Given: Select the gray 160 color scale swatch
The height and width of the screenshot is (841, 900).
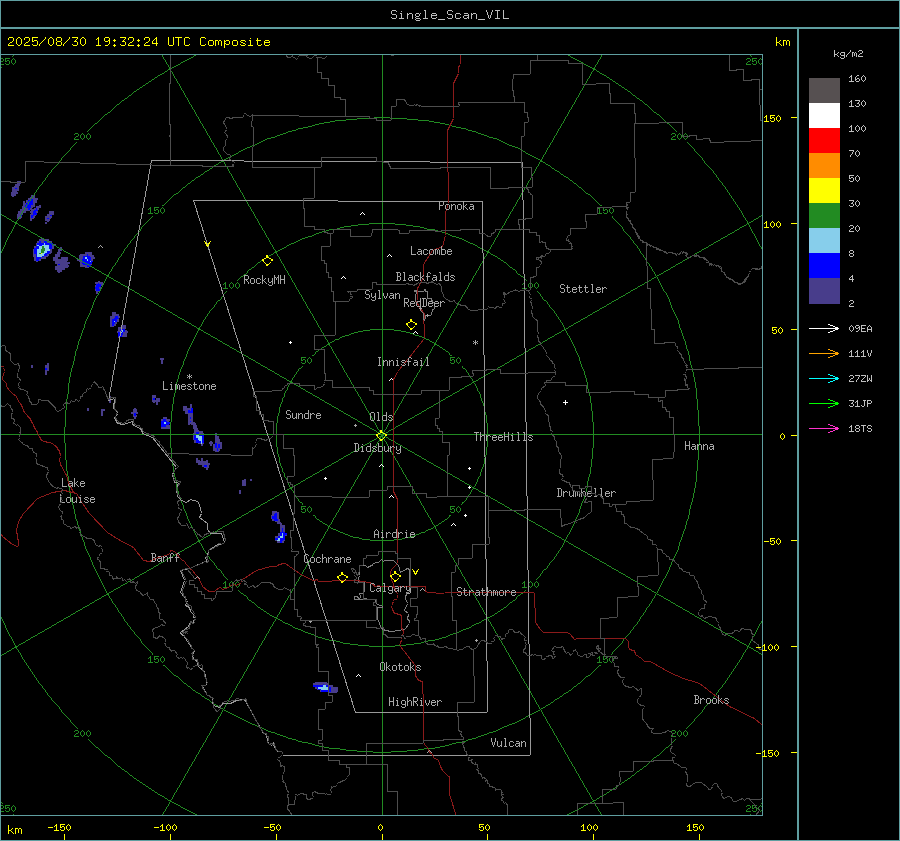Looking at the screenshot, I should (x=824, y=91).
